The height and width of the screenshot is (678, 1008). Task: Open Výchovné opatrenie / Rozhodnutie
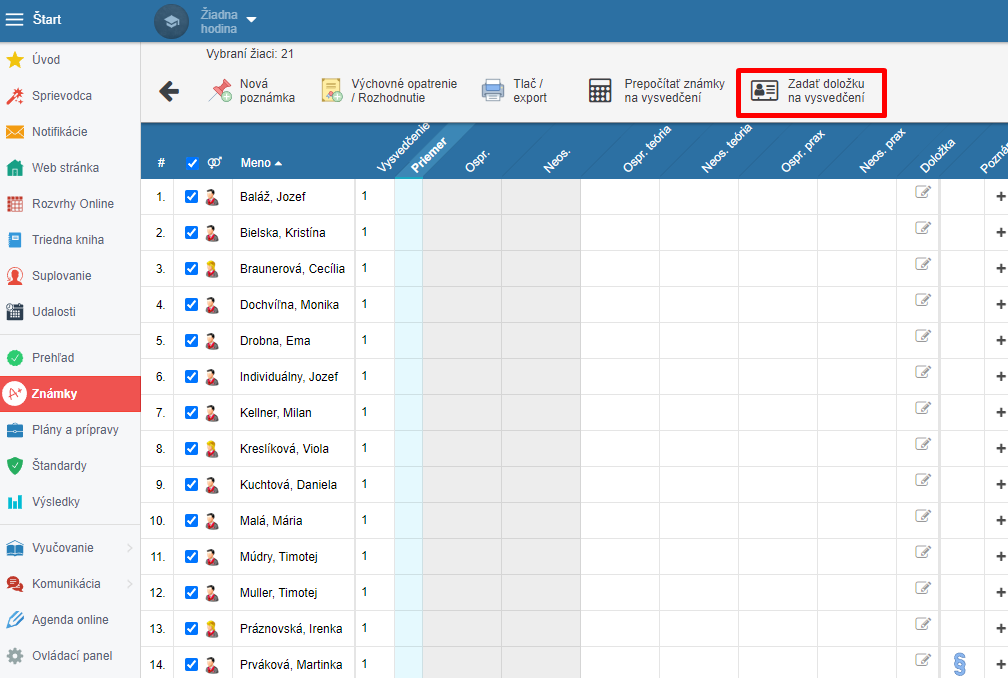[390, 91]
